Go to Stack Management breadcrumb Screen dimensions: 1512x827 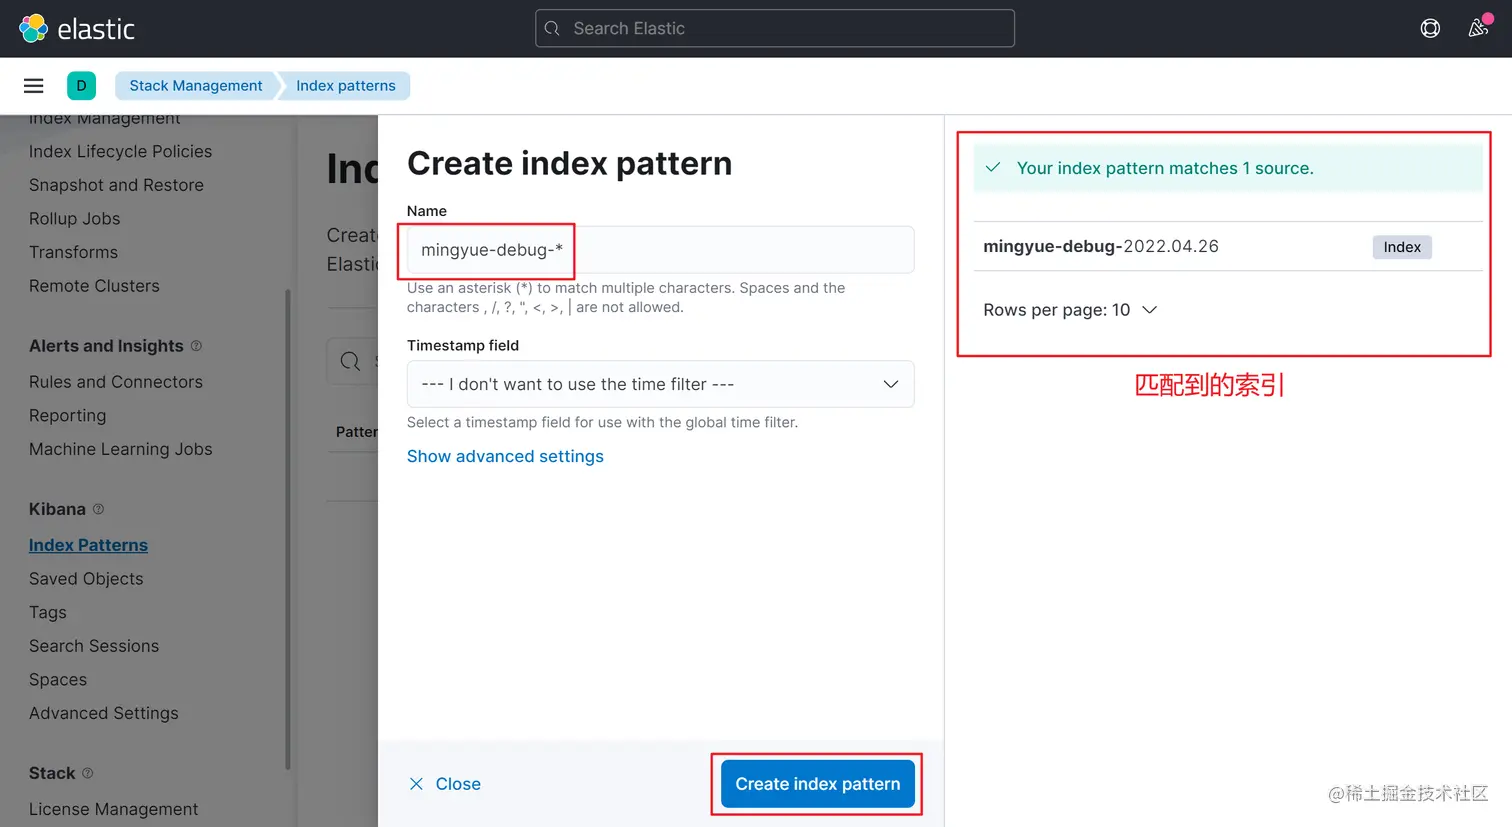(196, 86)
